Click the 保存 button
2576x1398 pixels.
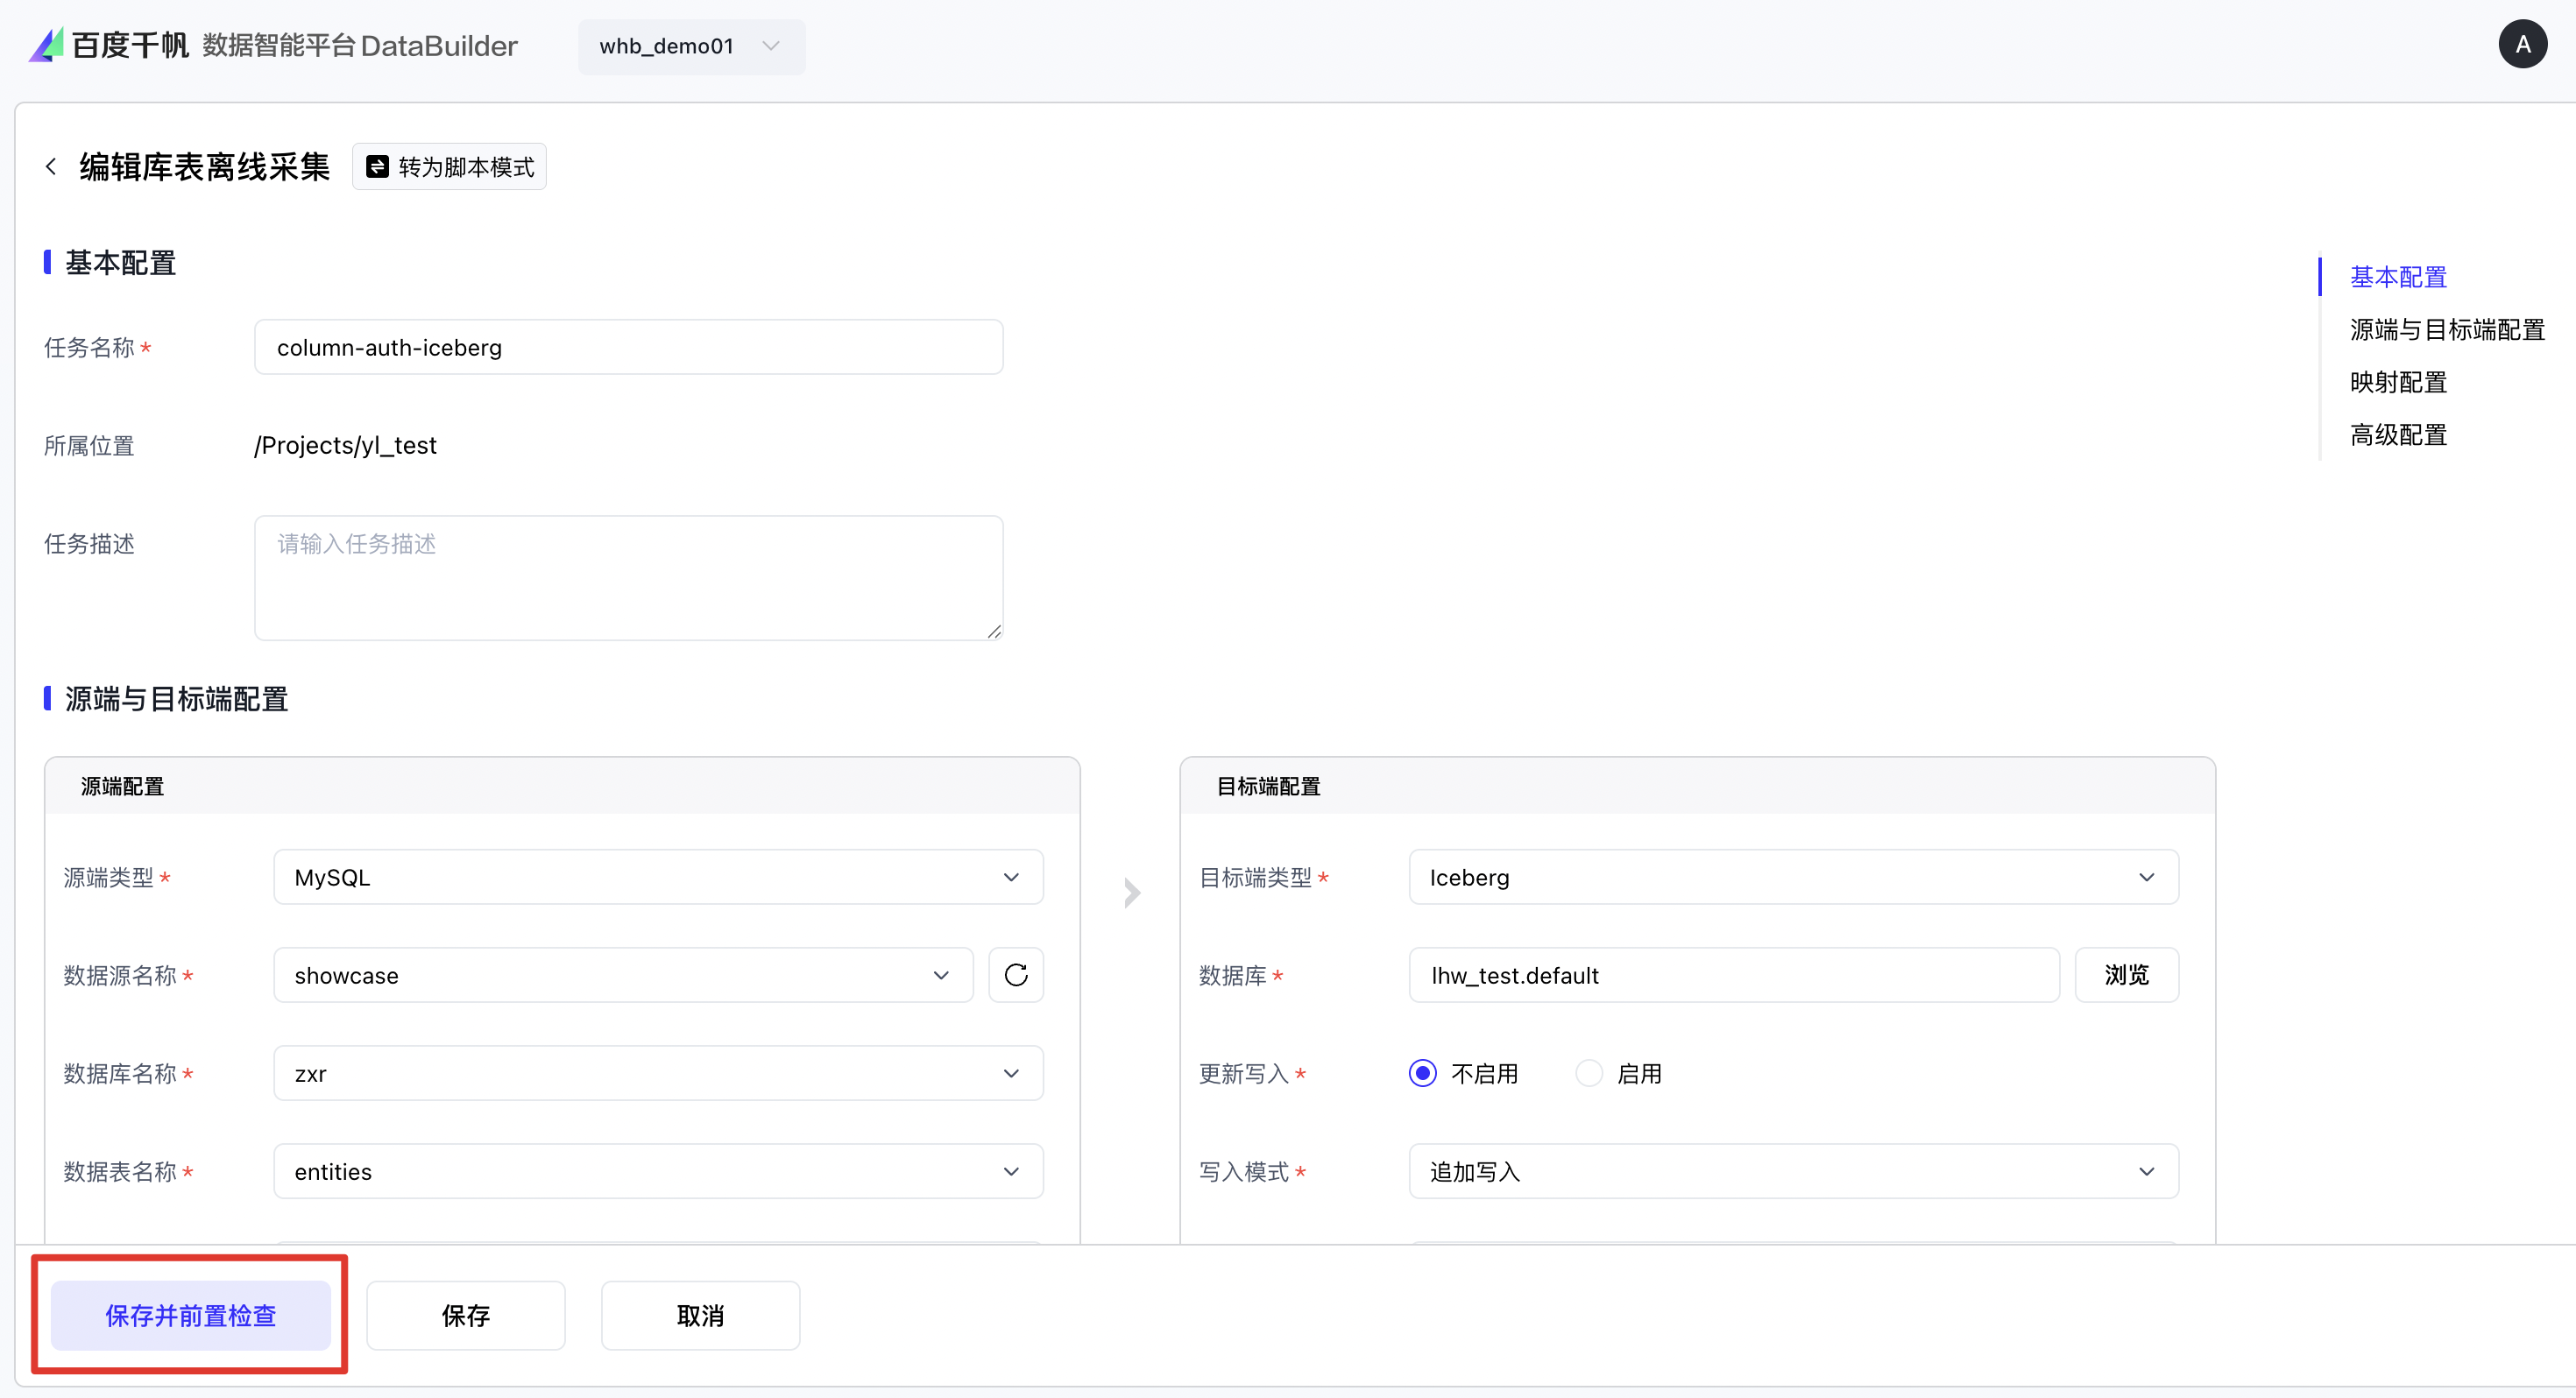click(x=466, y=1315)
